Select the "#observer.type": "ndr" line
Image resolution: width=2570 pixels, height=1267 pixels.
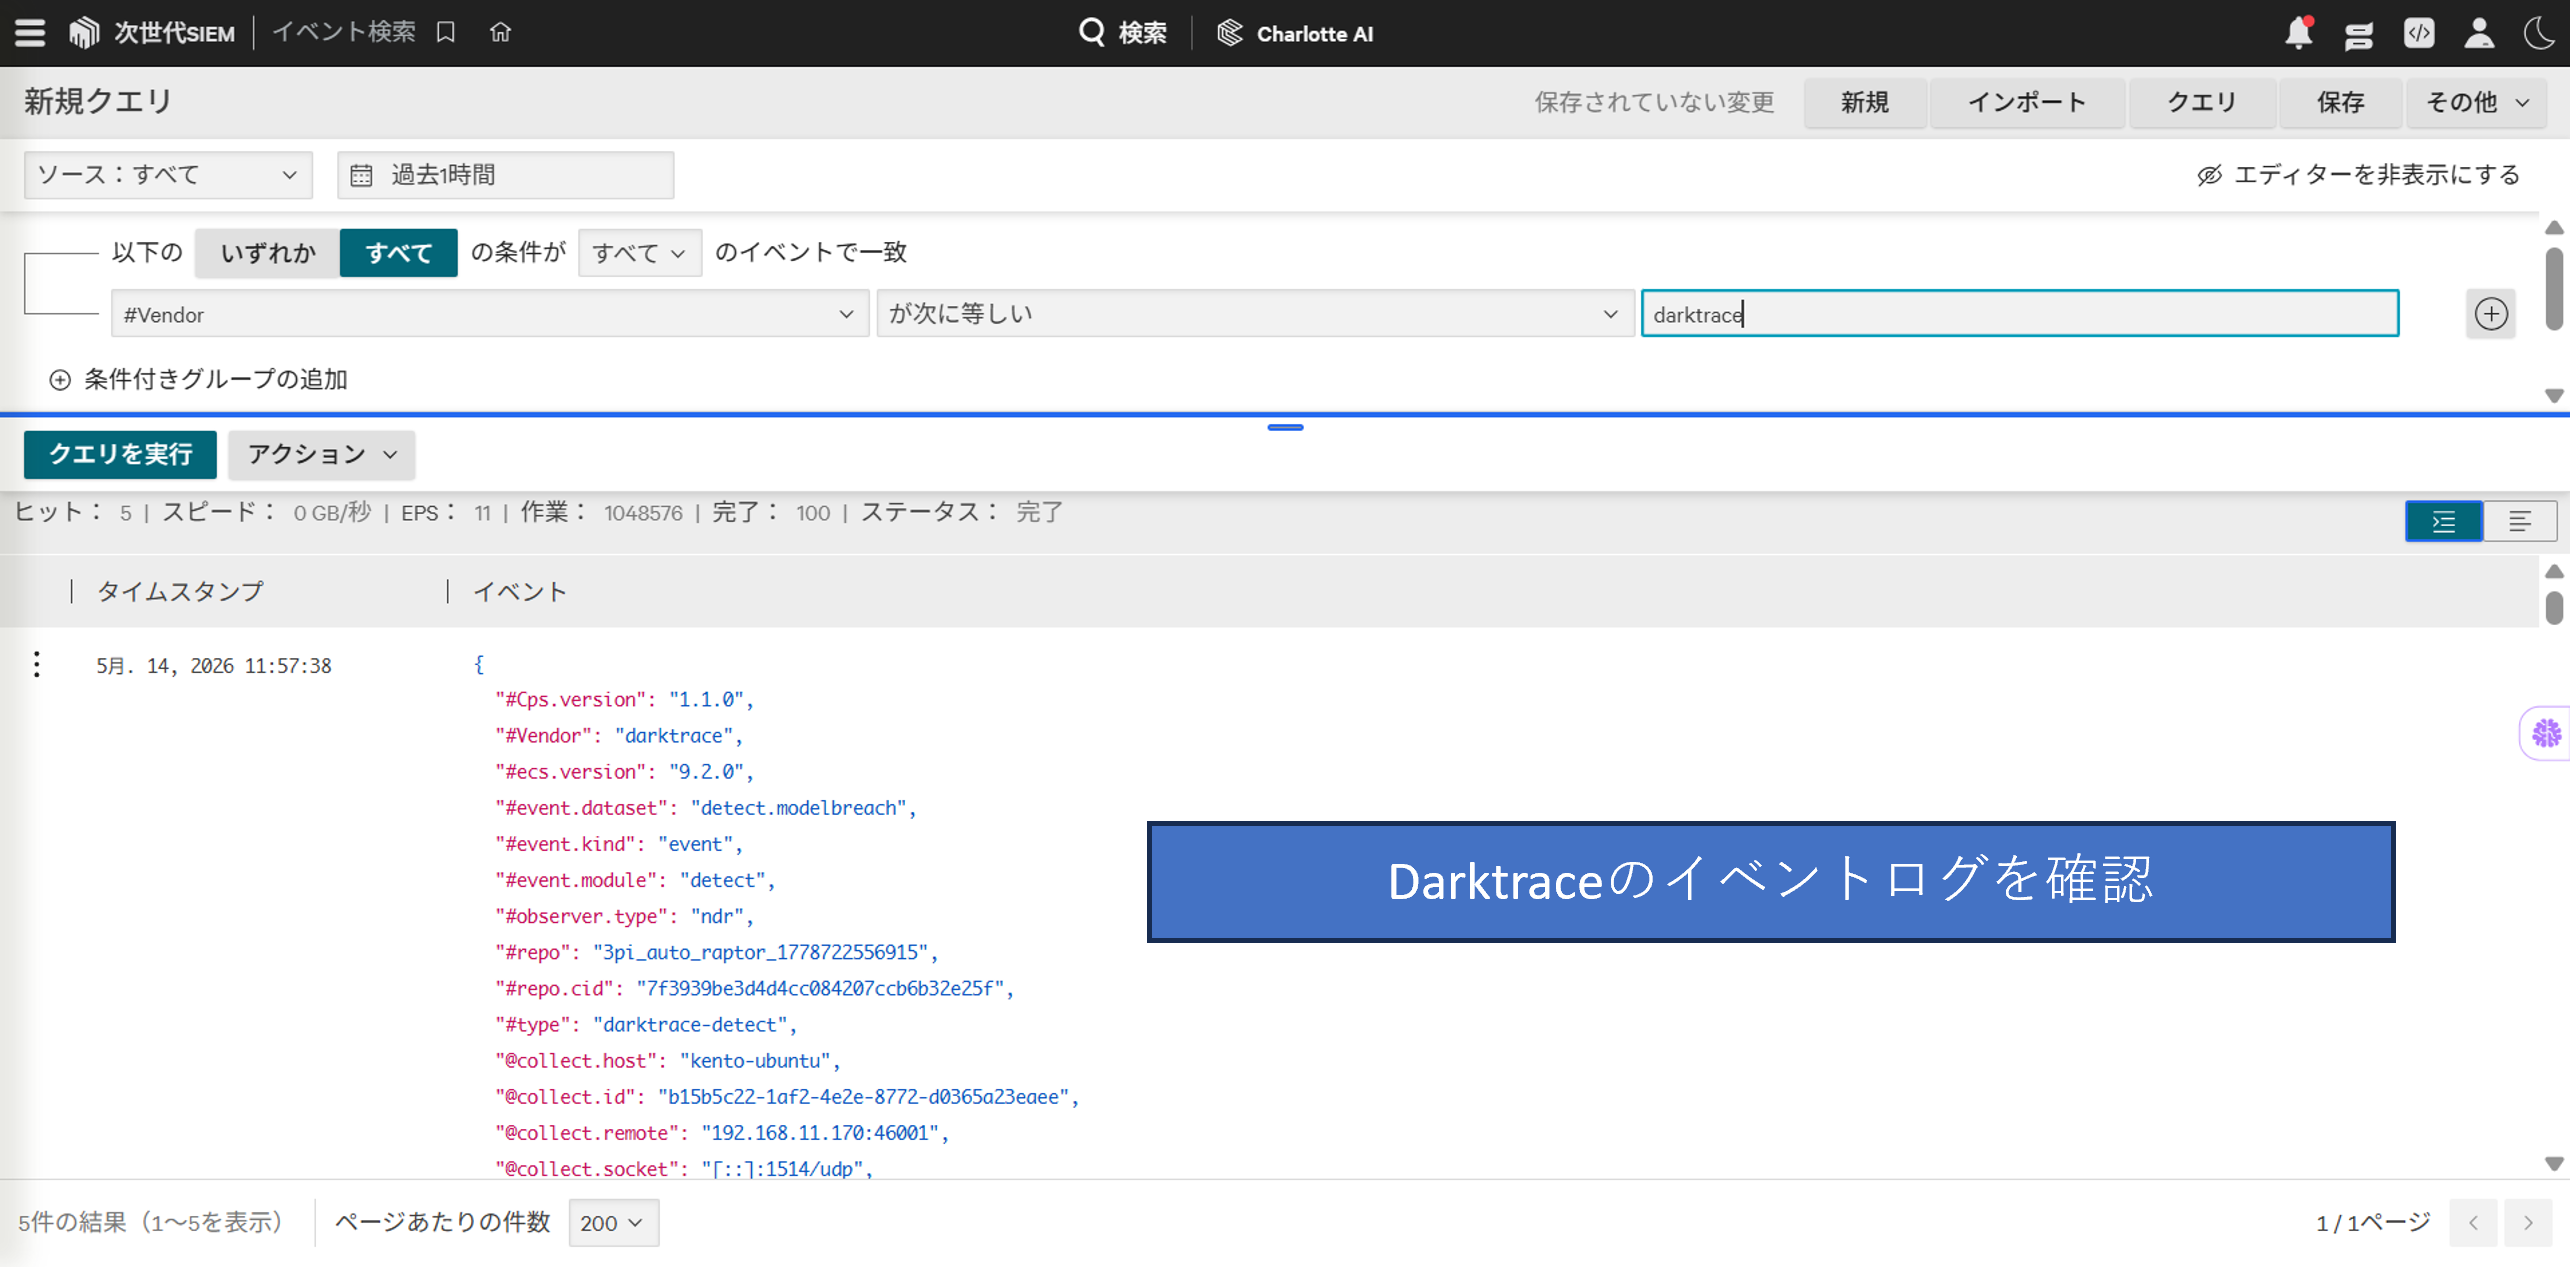click(x=625, y=917)
